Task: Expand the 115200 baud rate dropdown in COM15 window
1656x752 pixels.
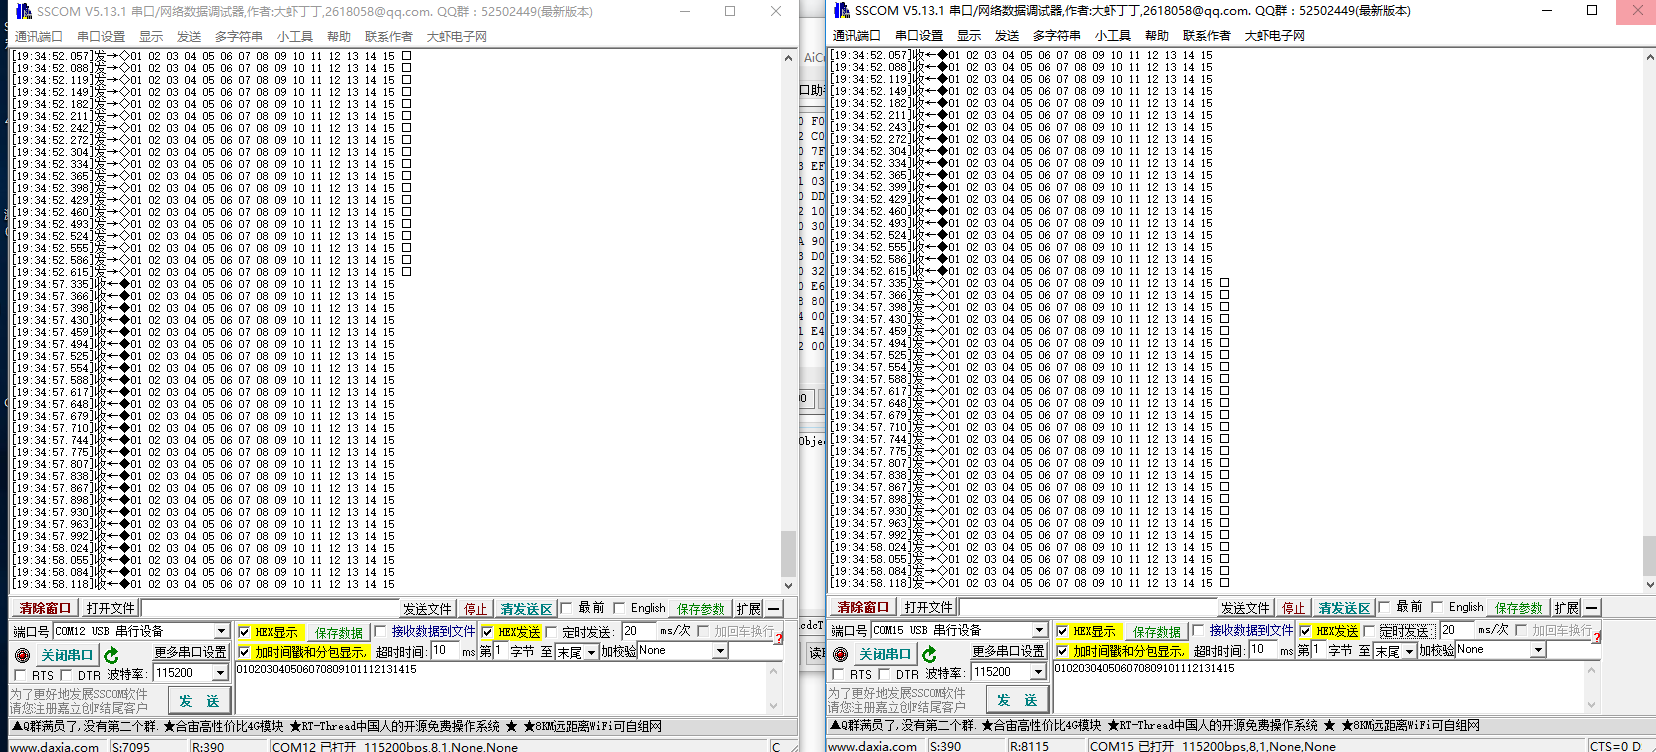Action: click(1038, 673)
